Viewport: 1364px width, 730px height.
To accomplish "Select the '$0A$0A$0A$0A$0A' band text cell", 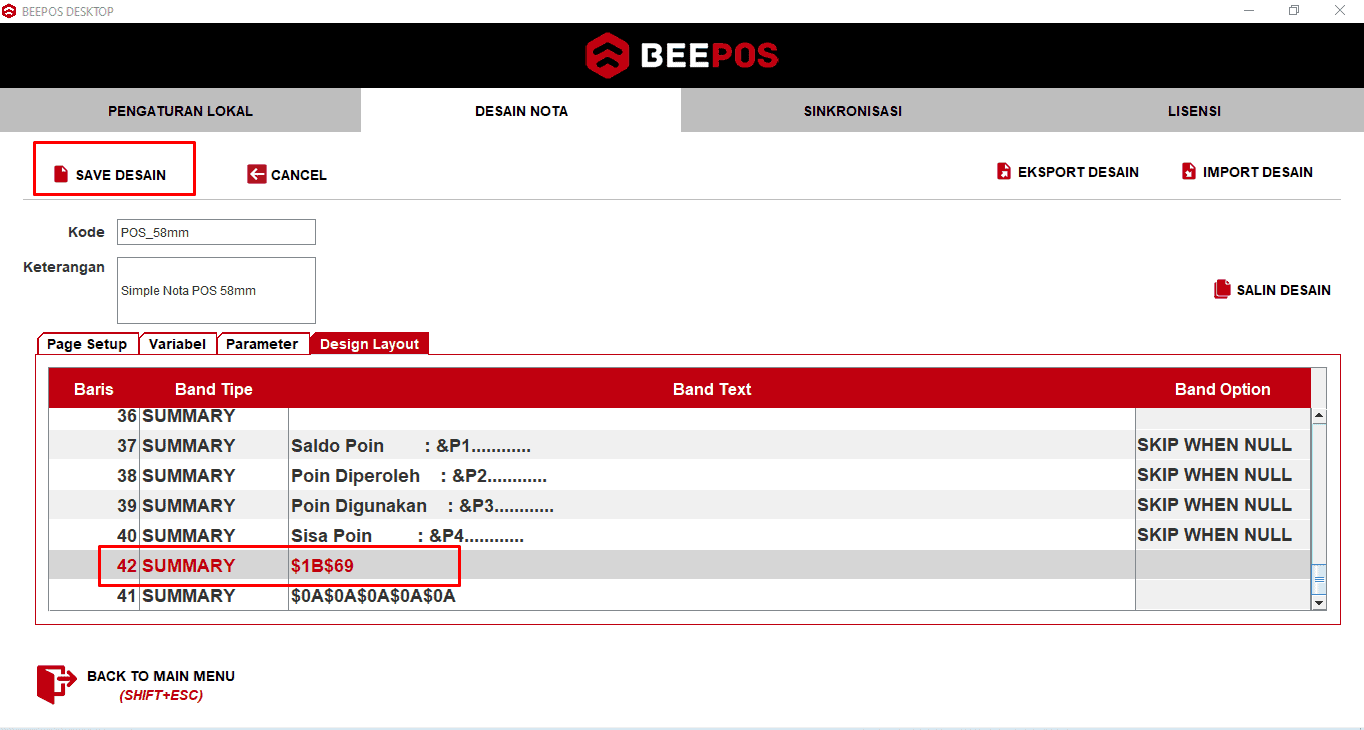I will (712, 596).
